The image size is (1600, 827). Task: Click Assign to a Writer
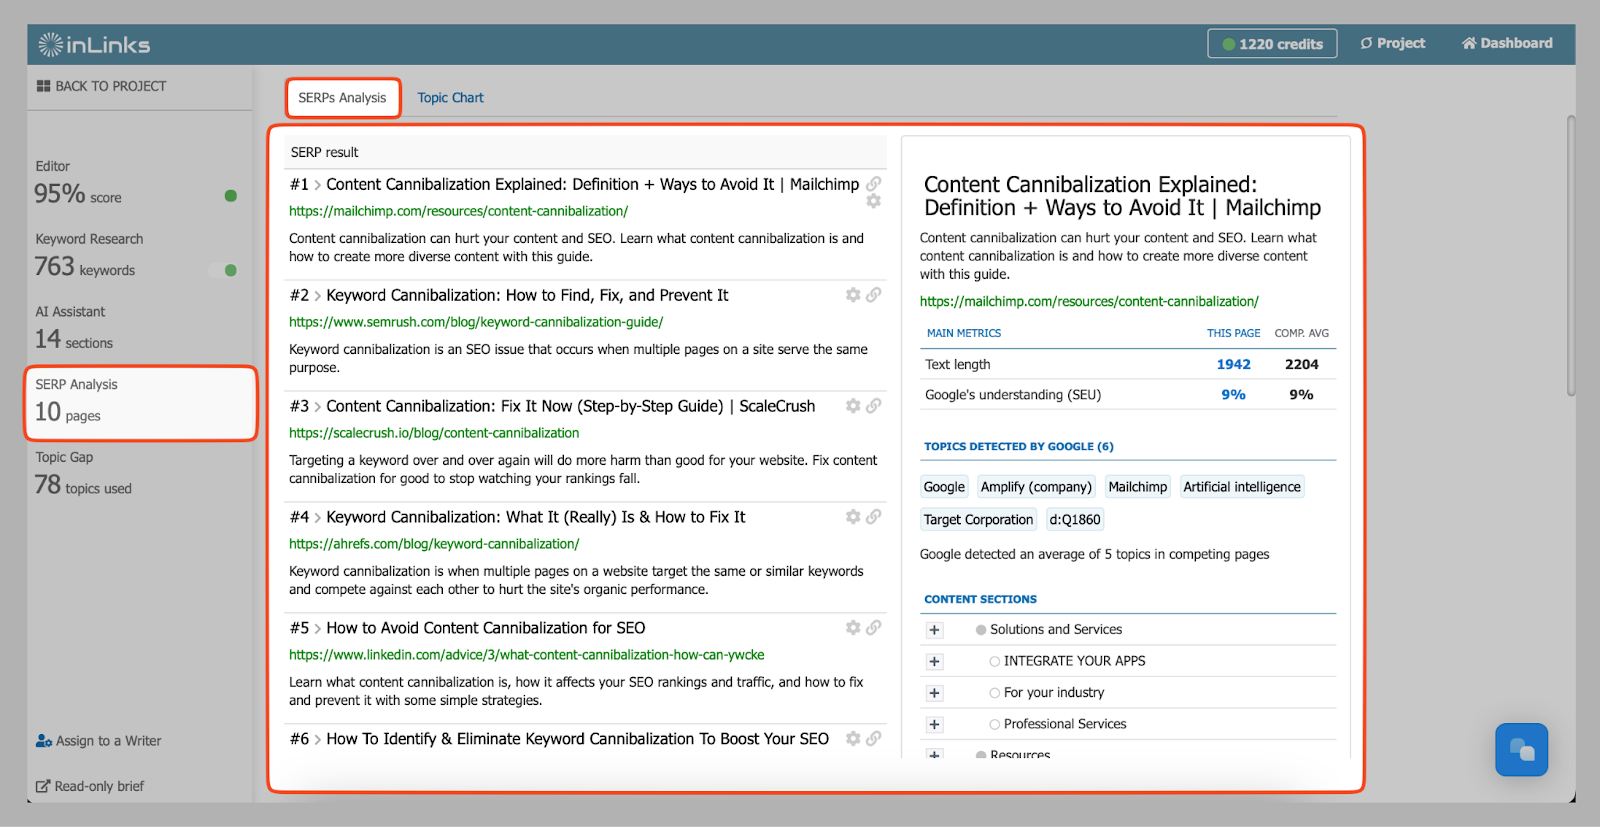point(98,741)
